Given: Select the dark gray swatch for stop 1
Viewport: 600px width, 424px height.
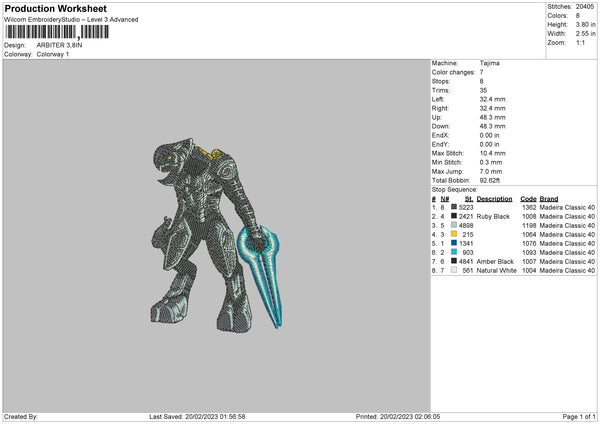Looking at the screenshot, I should point(454,207).
